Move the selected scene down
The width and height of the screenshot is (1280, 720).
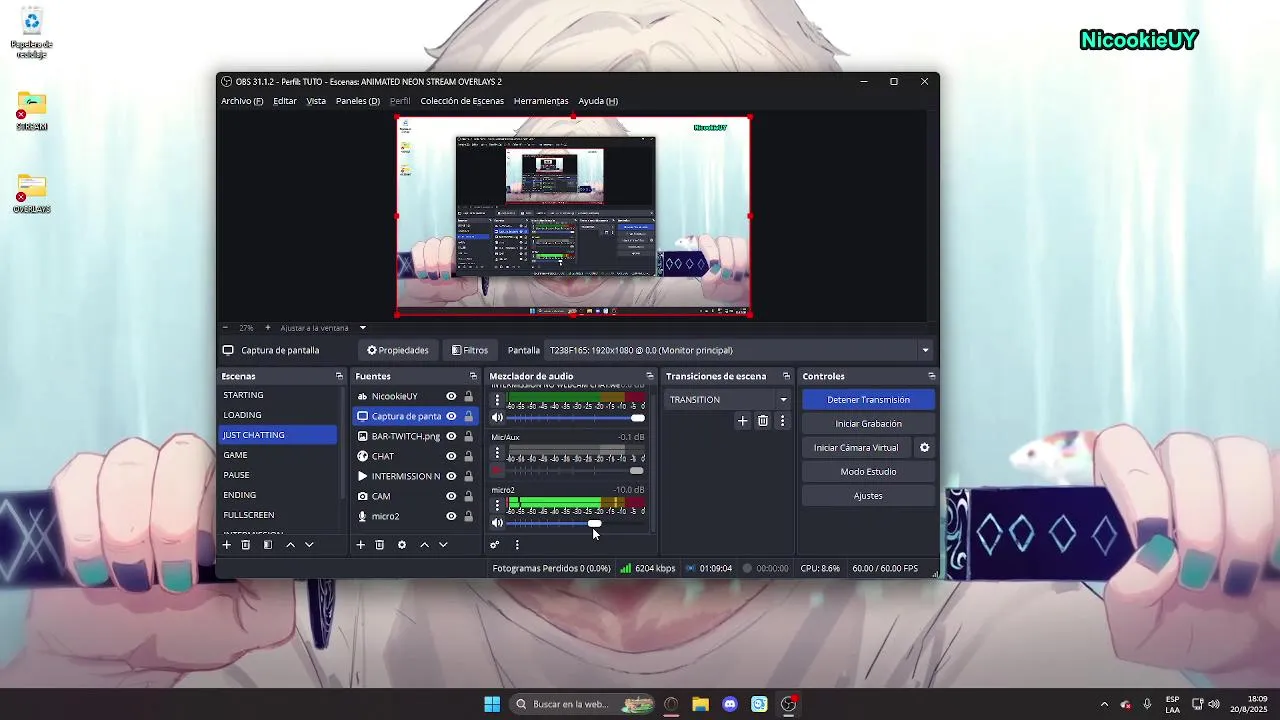coord(309,545)
